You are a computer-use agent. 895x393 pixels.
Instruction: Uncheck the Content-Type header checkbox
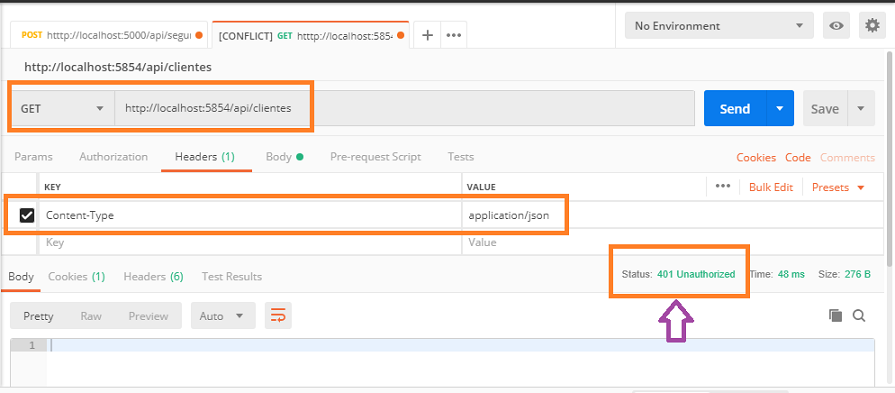pyautogui.click(x=27, y=215)
